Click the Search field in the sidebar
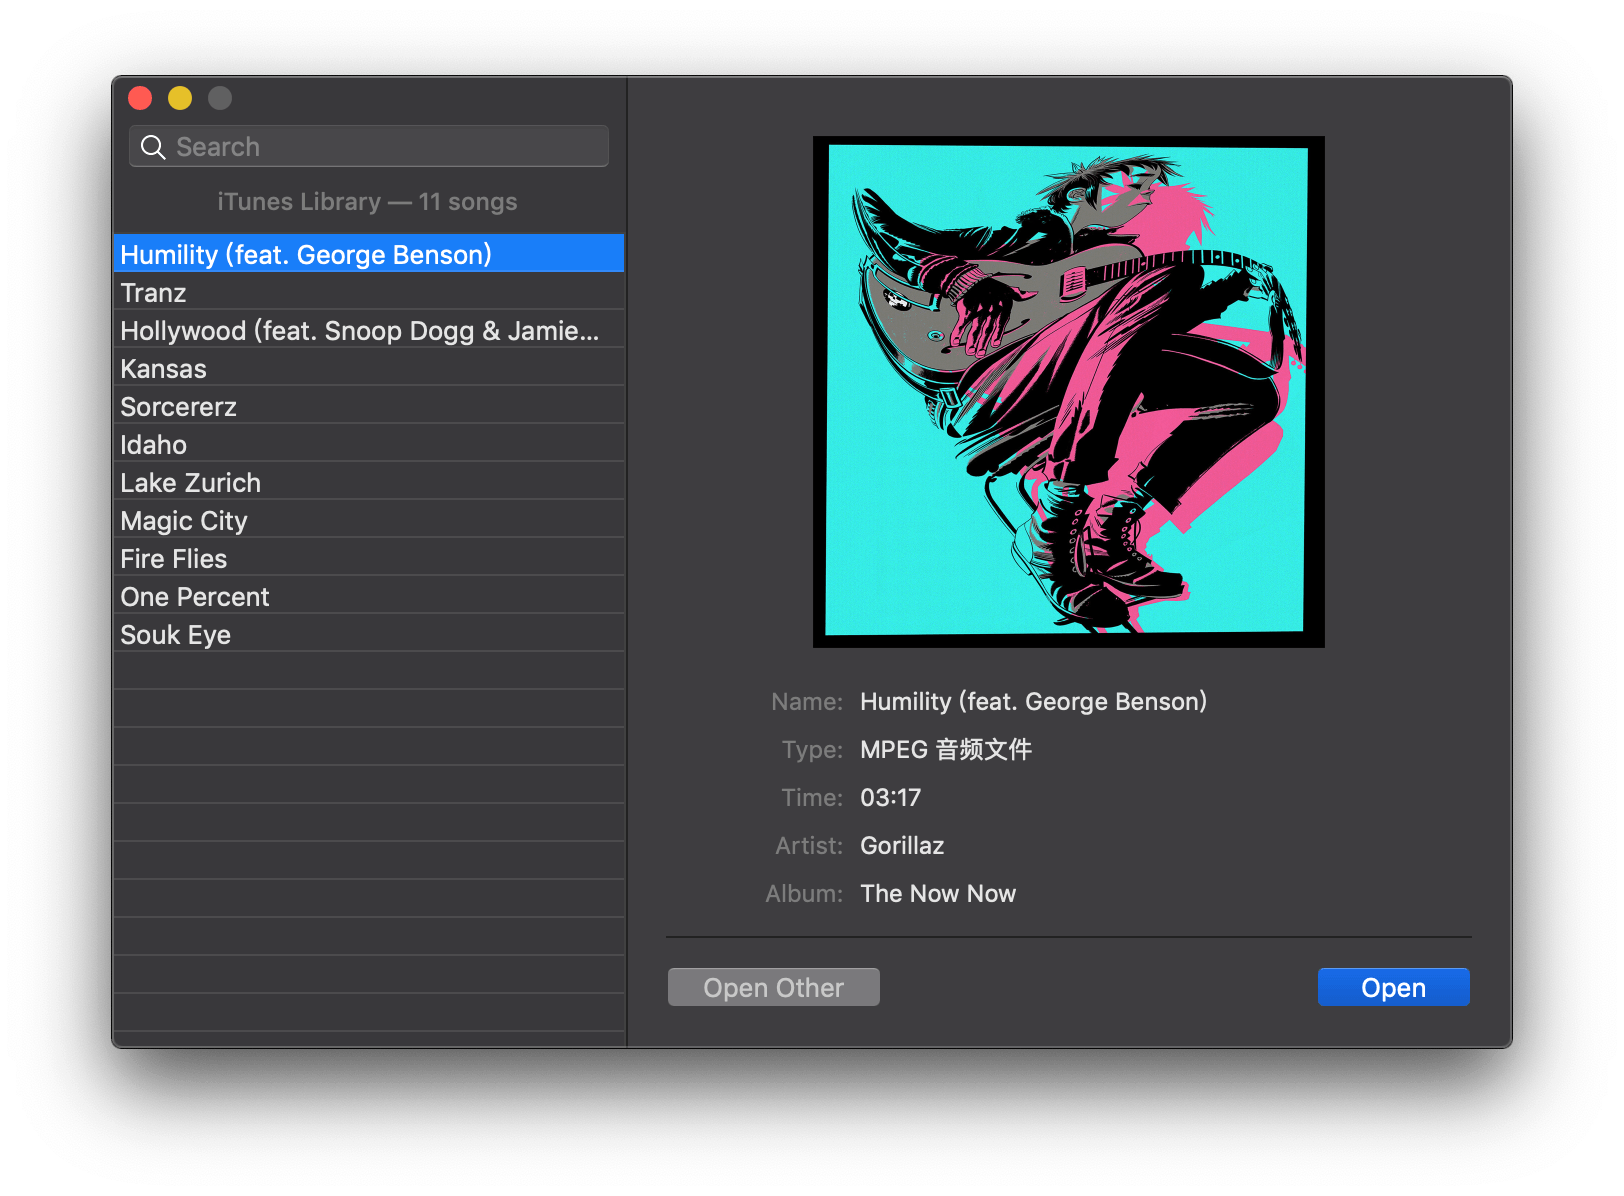The width and height of the screenshot is (1624, 1196). coord(368,147)
